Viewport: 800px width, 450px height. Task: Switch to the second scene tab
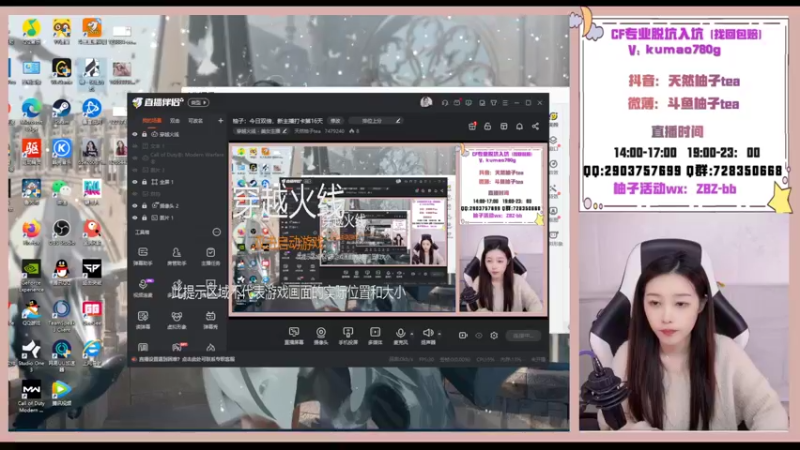click(x=175, y=121)
